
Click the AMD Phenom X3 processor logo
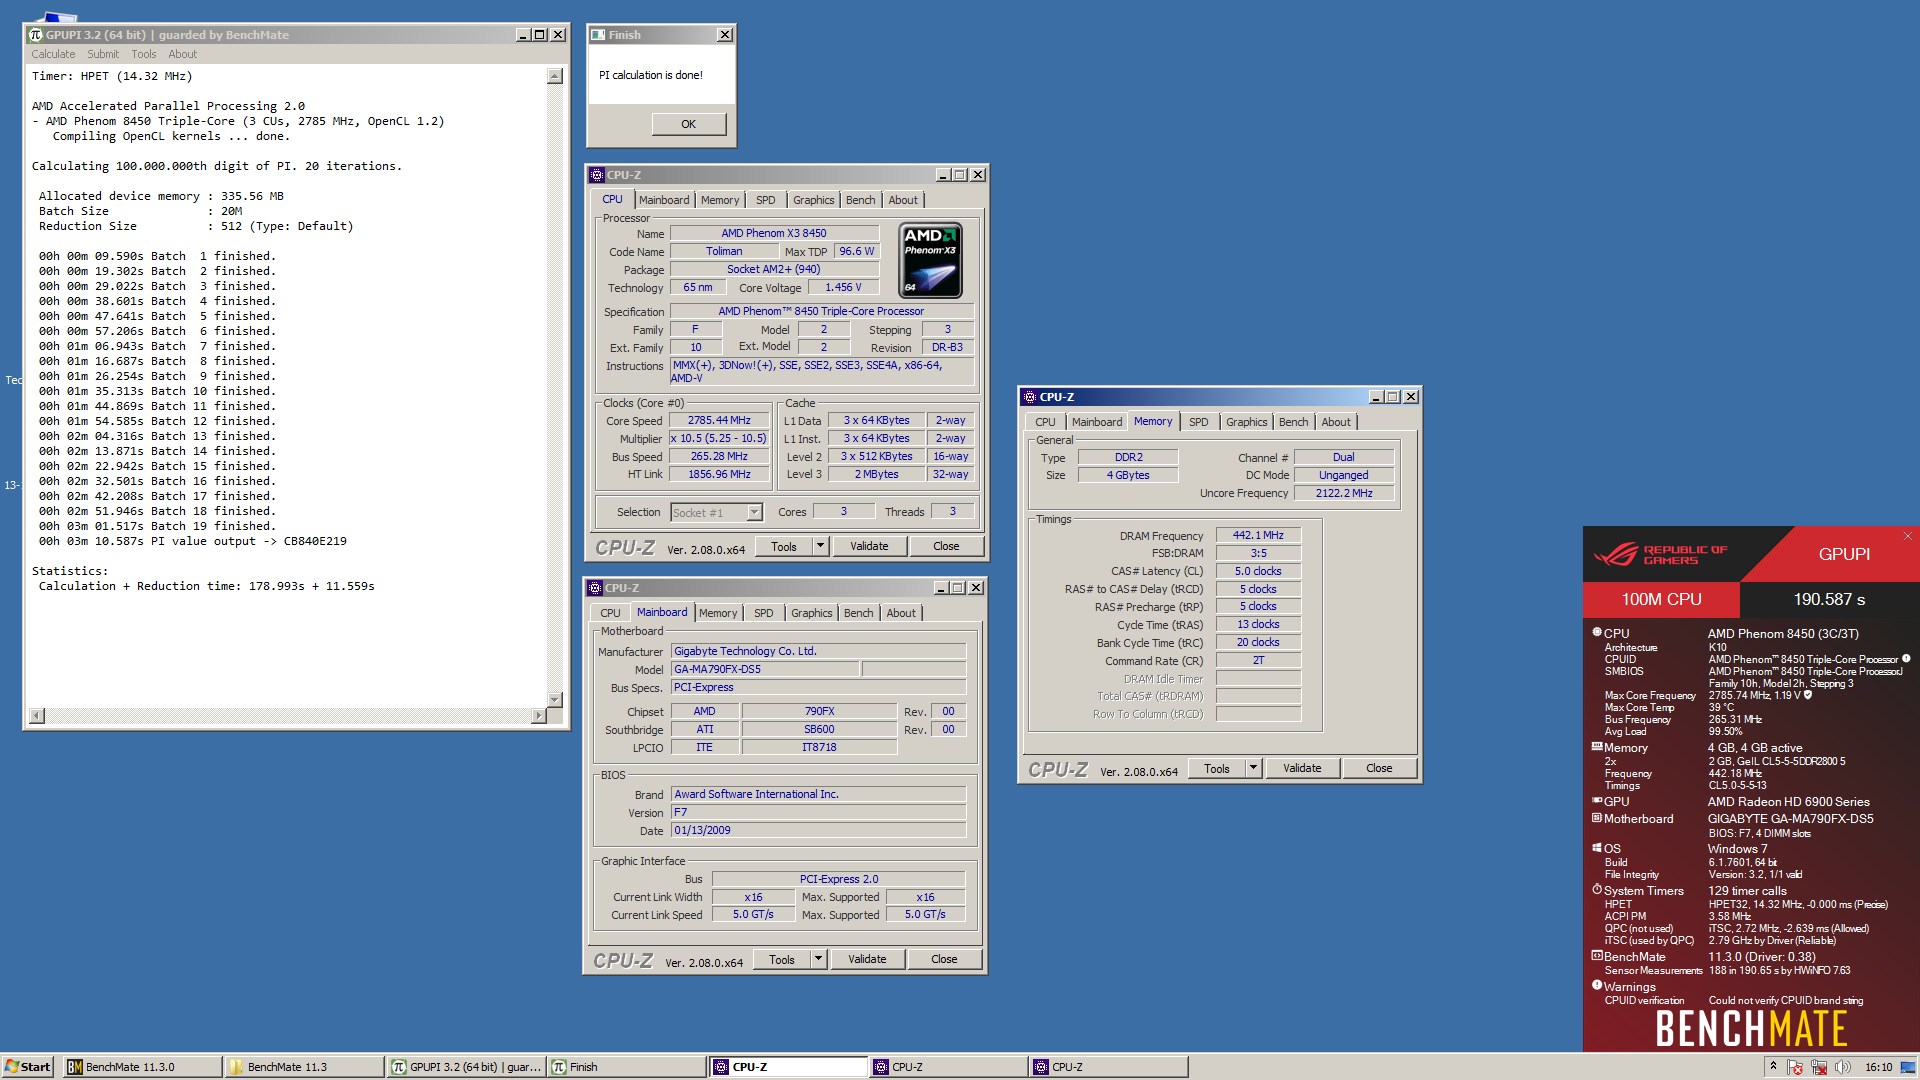[x=931, y=260]
